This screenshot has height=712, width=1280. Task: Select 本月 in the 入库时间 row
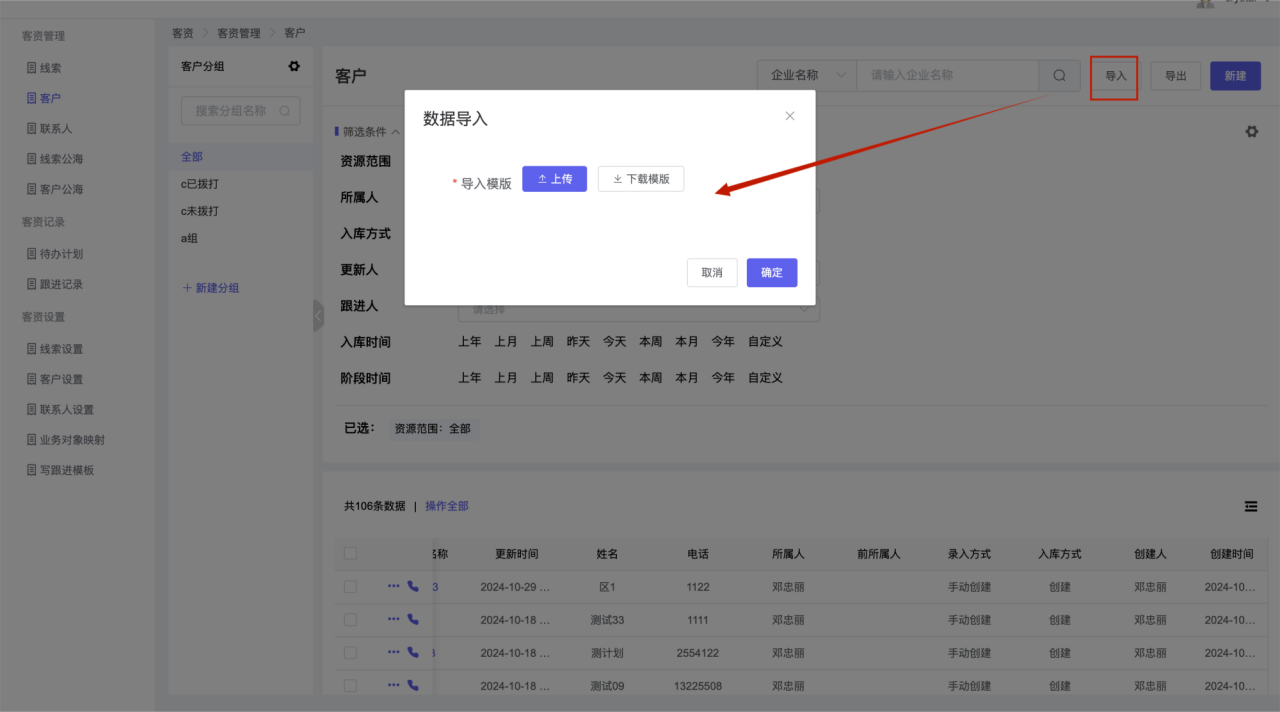(x=687, y=342)
